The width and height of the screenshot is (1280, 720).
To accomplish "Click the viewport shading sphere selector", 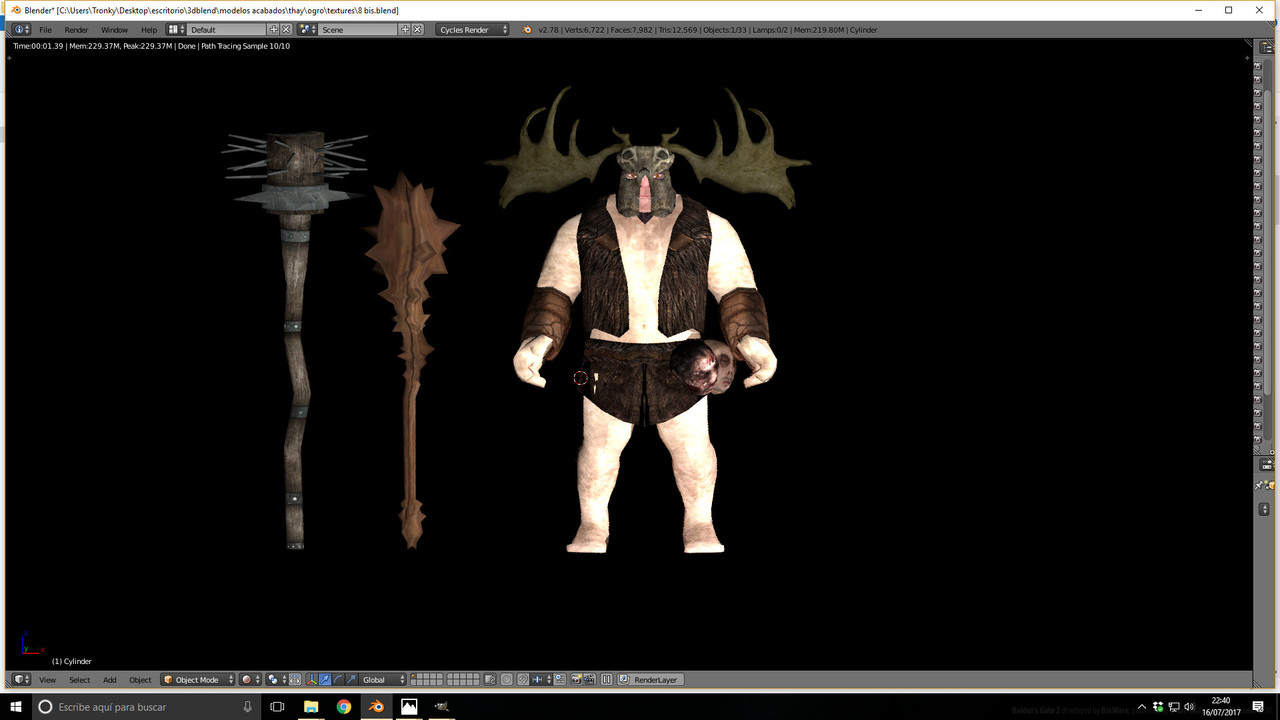I will pos(251,680).
